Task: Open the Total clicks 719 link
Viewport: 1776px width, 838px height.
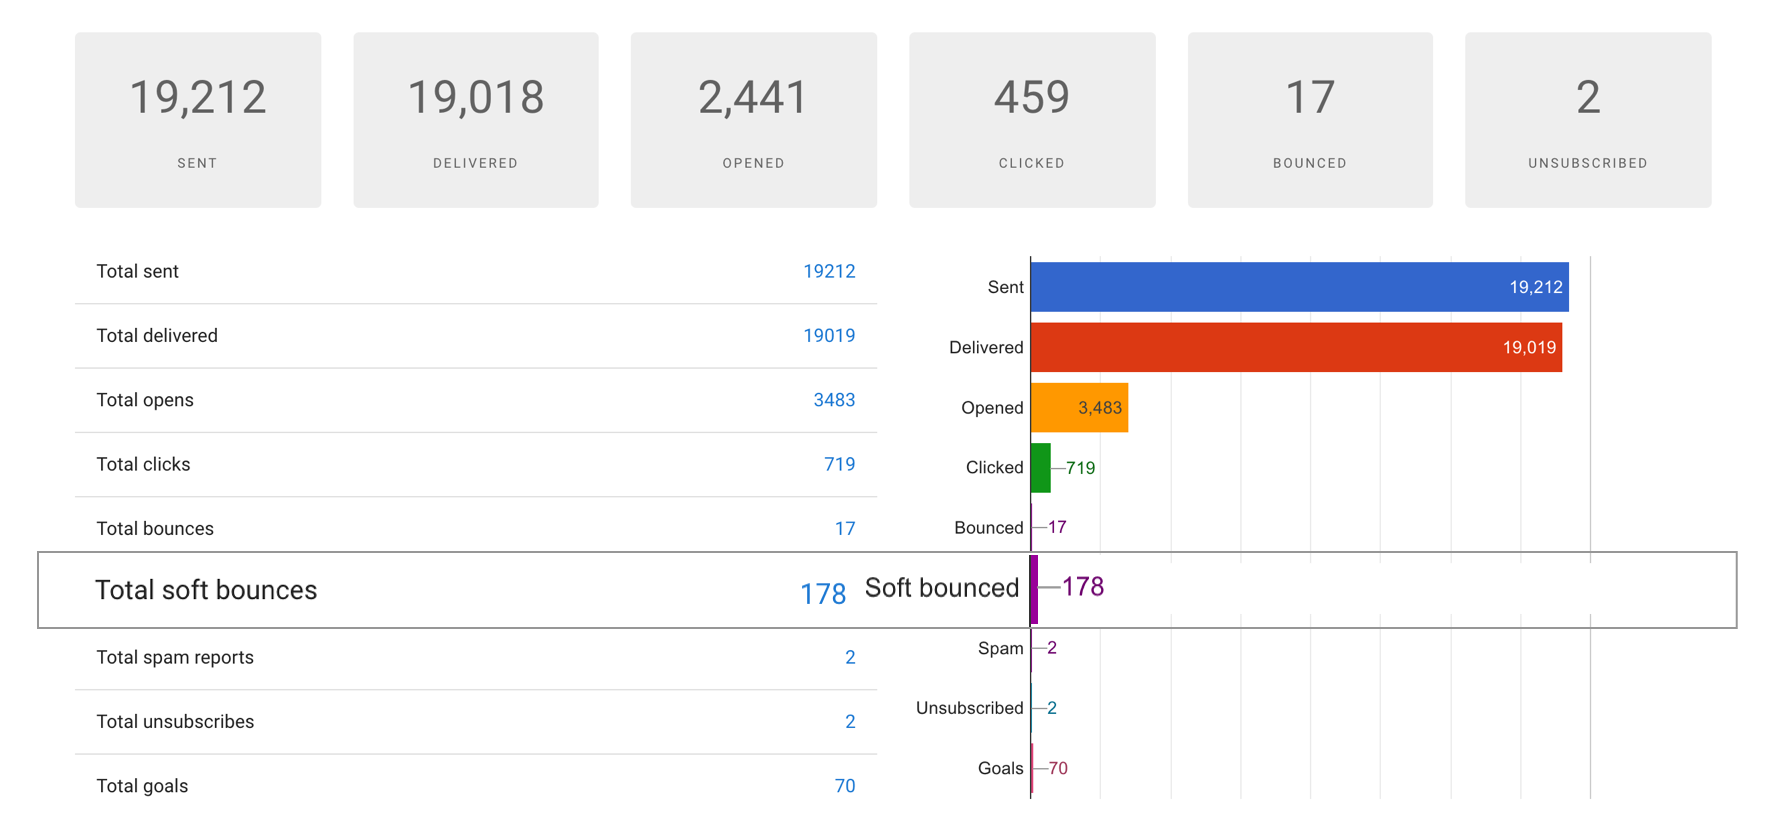Action: click(839, 464)
